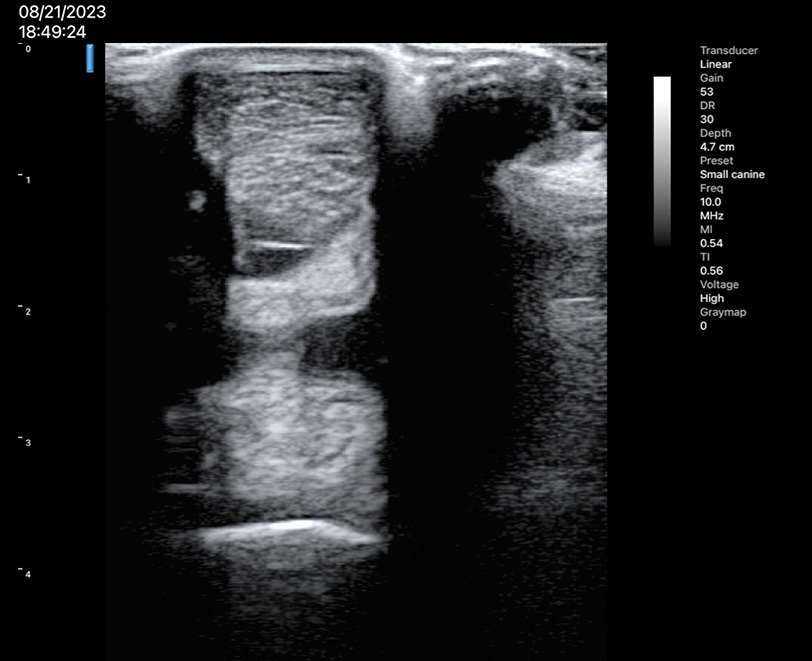The width and height of the screenshot is (812, 661).
Task: Select the DR value 30
Action: (x=707, y=119)
